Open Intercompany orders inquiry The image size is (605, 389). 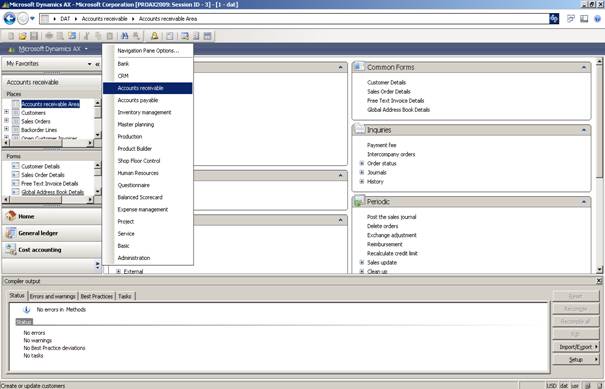click(x=391, y=154)
